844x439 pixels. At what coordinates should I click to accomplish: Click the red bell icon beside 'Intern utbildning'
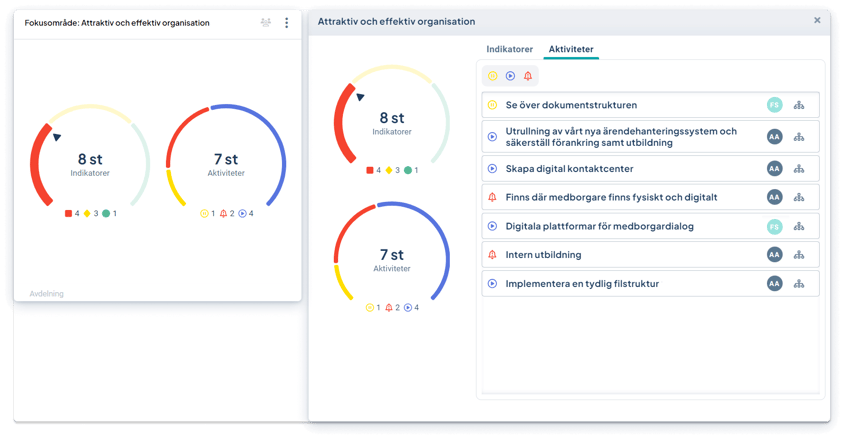tap(492, 255)
